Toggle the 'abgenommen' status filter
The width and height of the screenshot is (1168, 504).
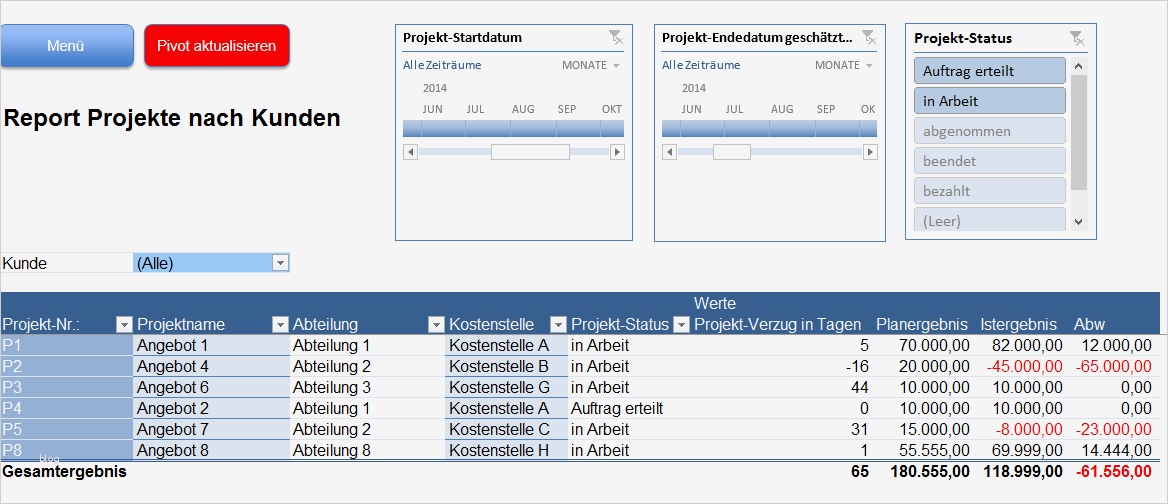pyautogui.click(x=989, y=131)
